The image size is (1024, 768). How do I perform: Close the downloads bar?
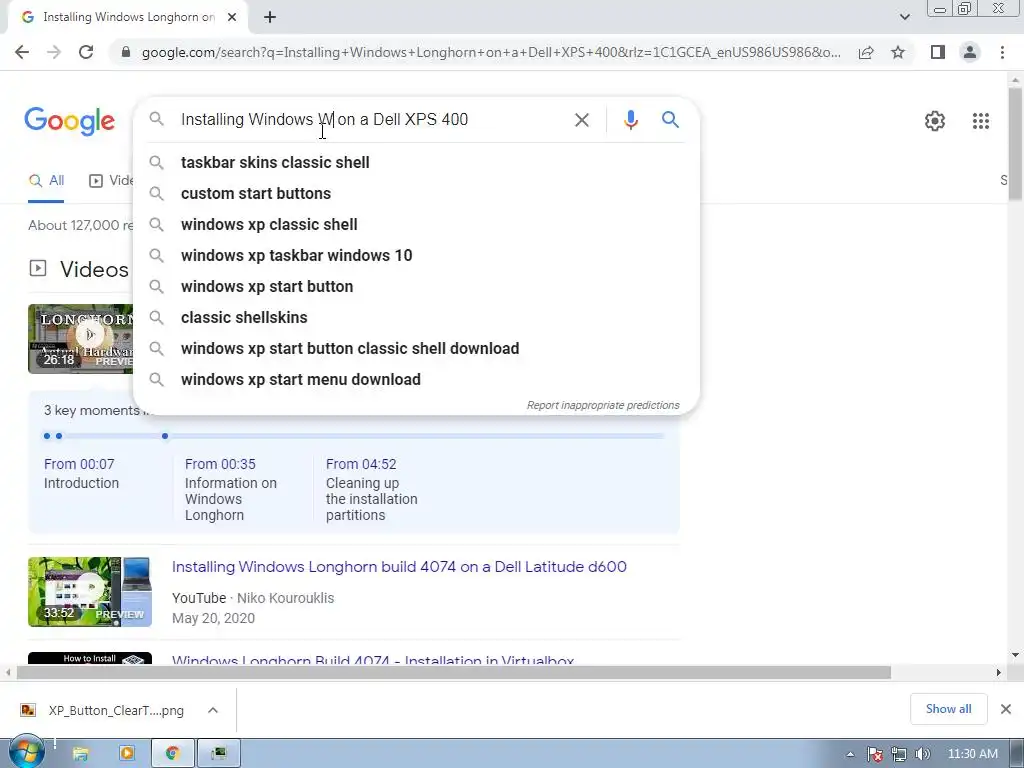click(1006, 709)
